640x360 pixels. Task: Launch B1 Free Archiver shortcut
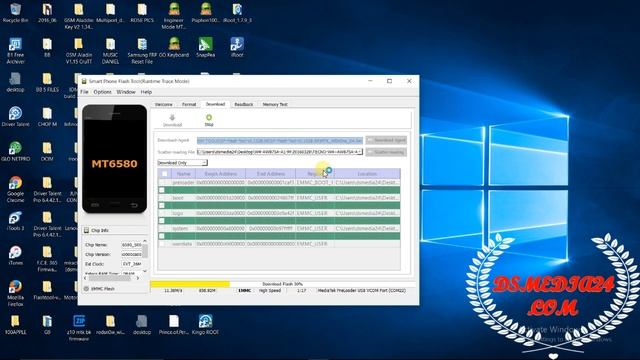point(16,50)
